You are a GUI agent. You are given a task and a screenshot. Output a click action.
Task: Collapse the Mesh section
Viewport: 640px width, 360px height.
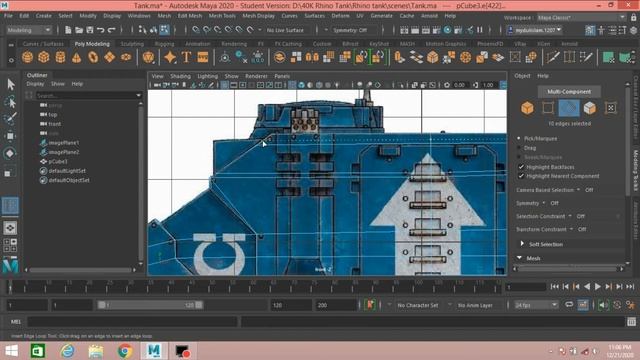coord(520,258)
